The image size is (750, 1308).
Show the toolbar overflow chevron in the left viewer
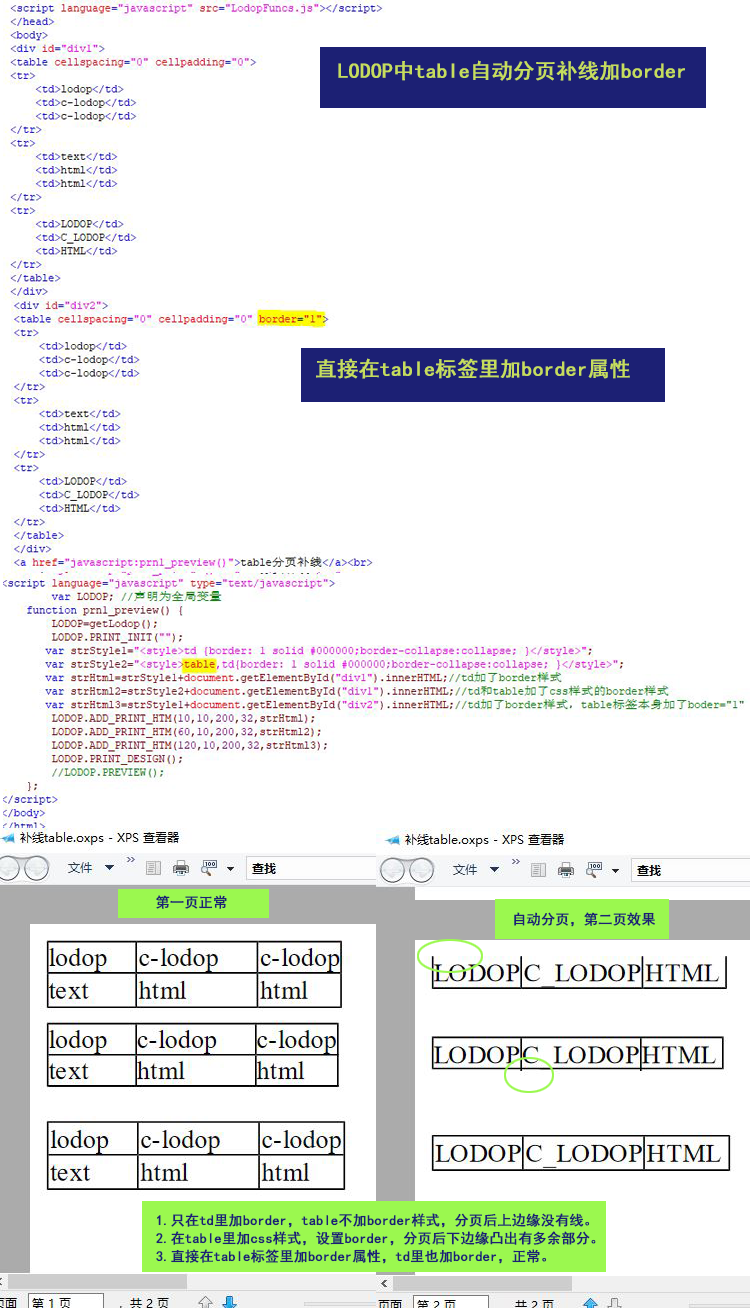pos(130,860)
